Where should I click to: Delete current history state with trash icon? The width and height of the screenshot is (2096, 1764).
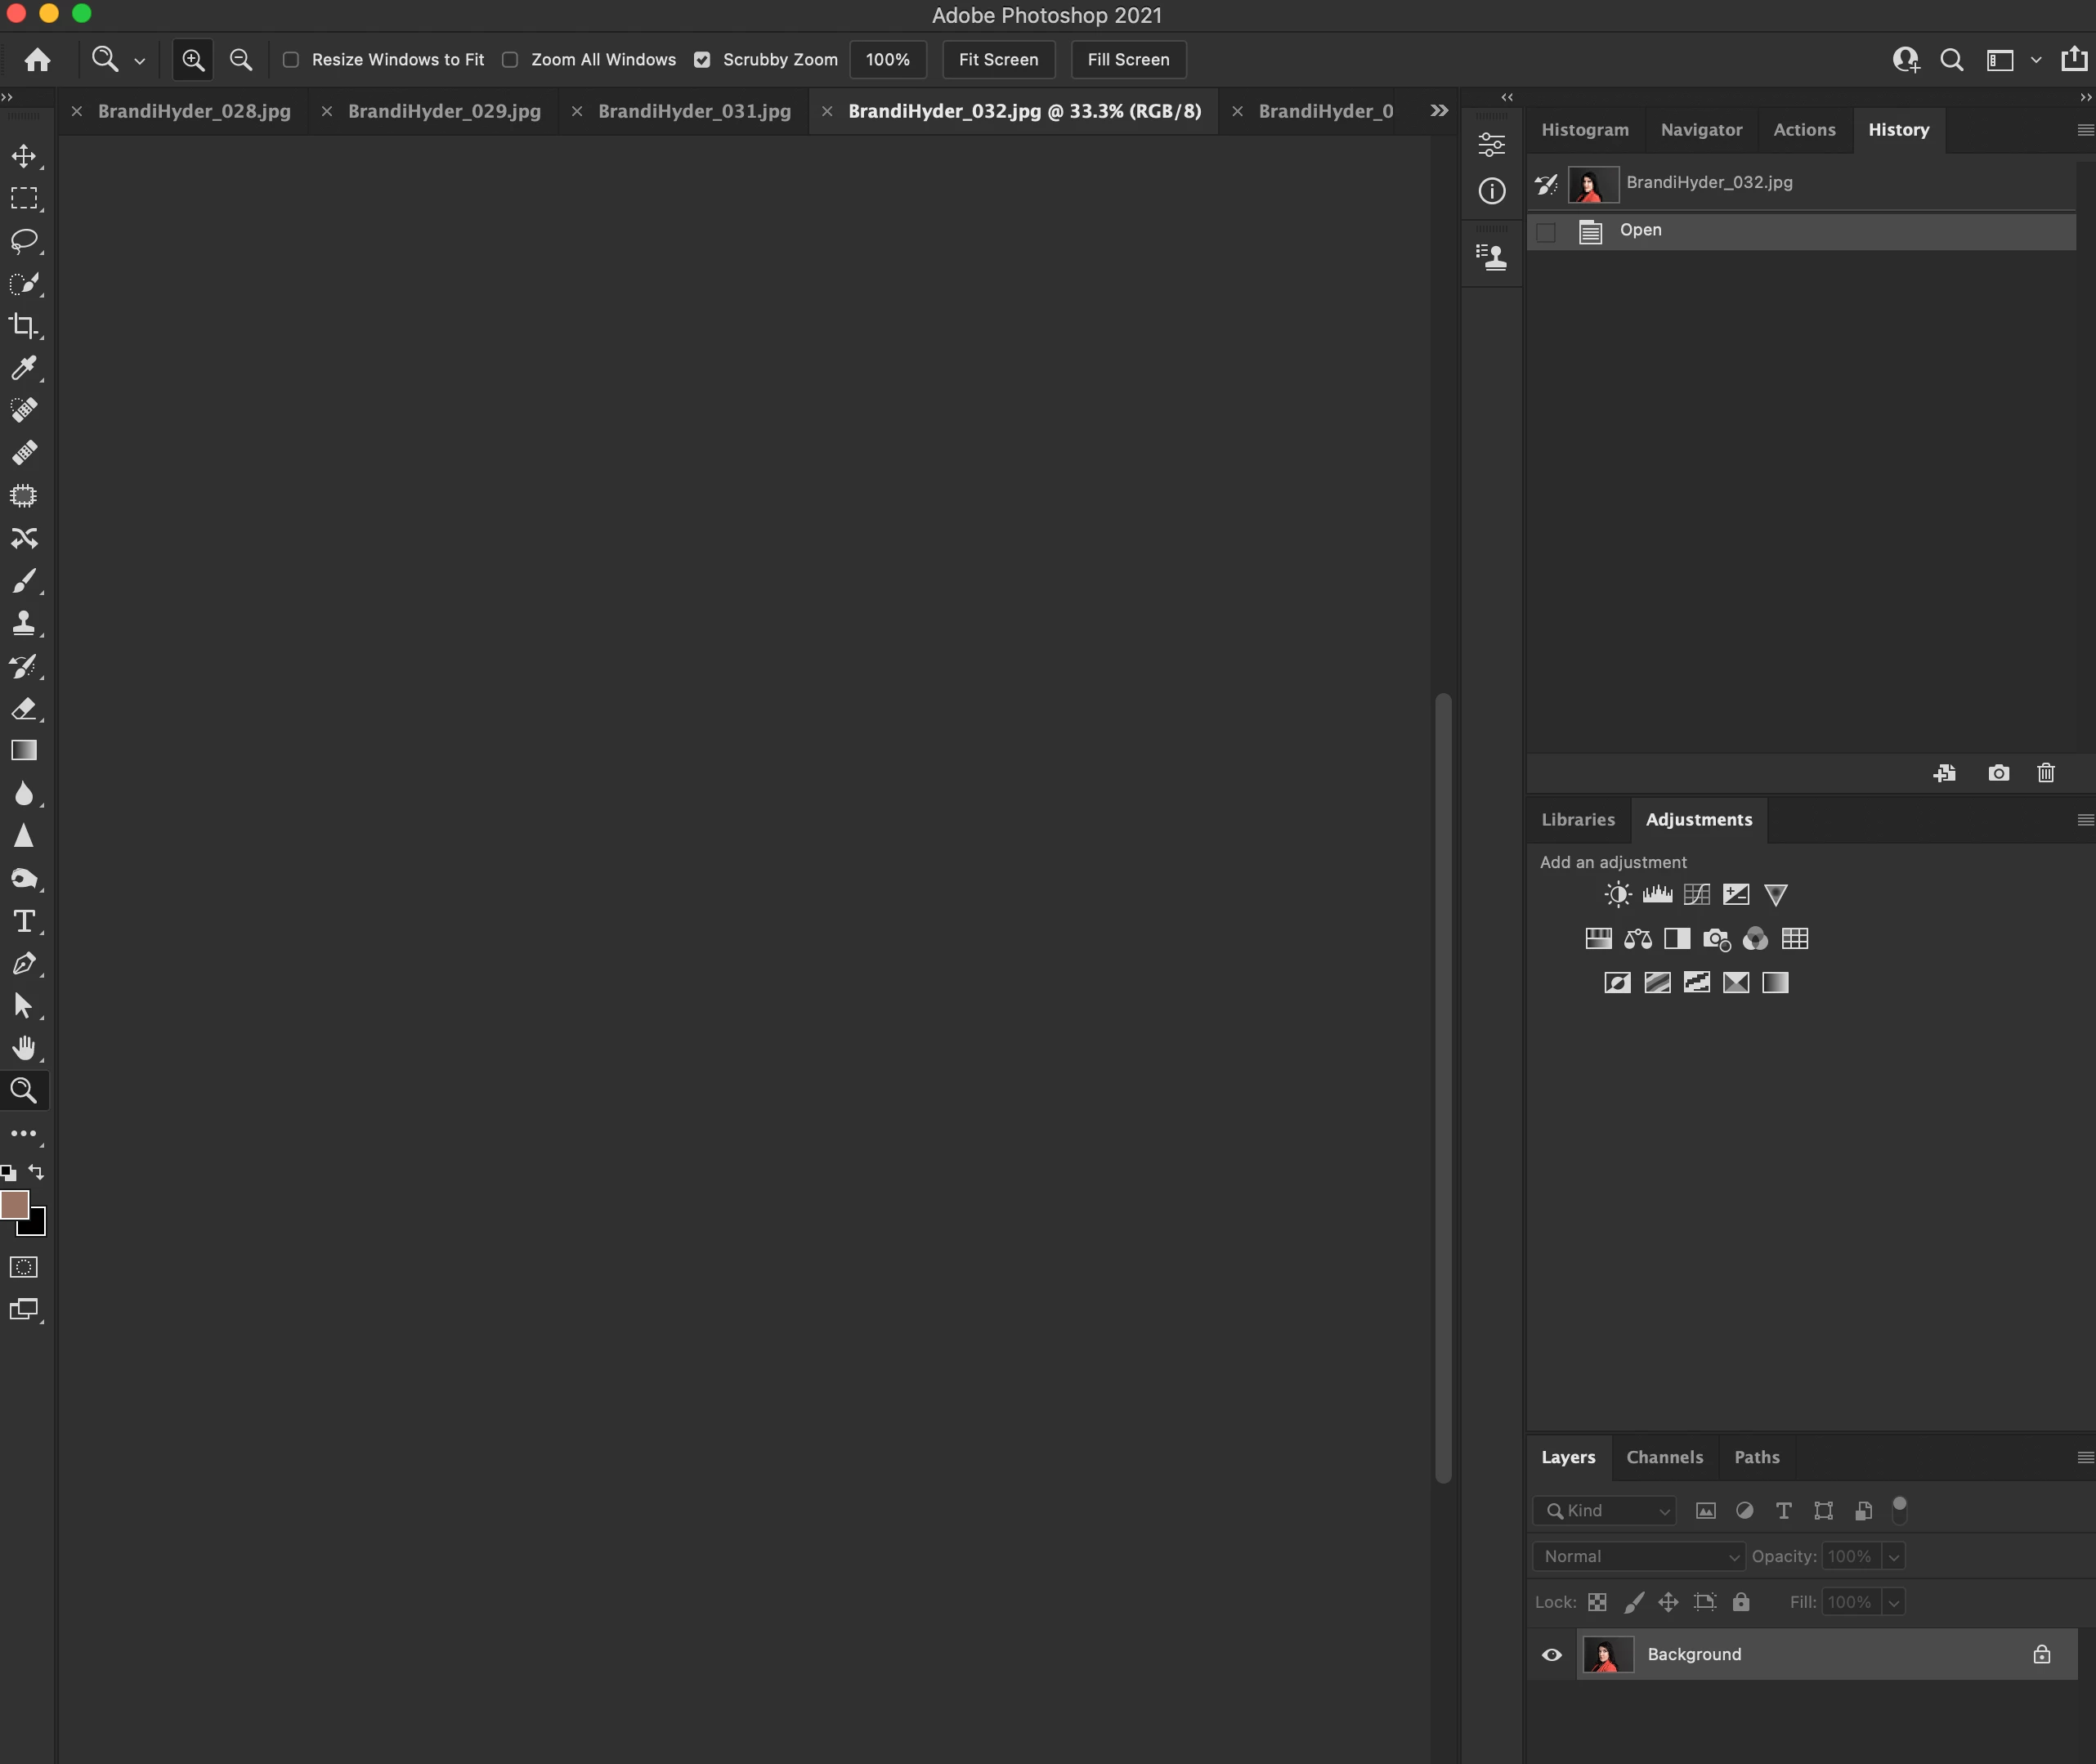[2045, 773]
